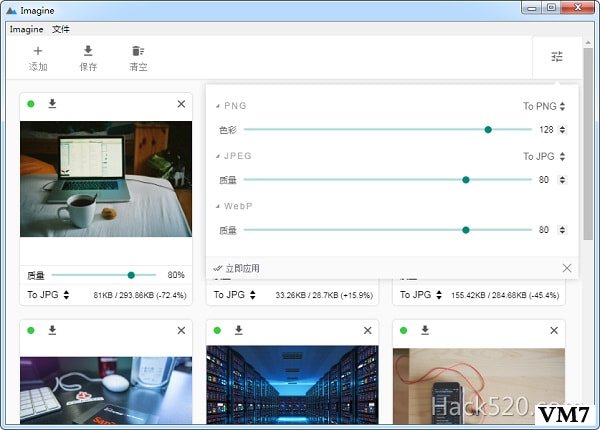Click the 81KB / 293.86KB (-72.4%) size text
Viewport: 600px width, 430px height.
[140, 295]
